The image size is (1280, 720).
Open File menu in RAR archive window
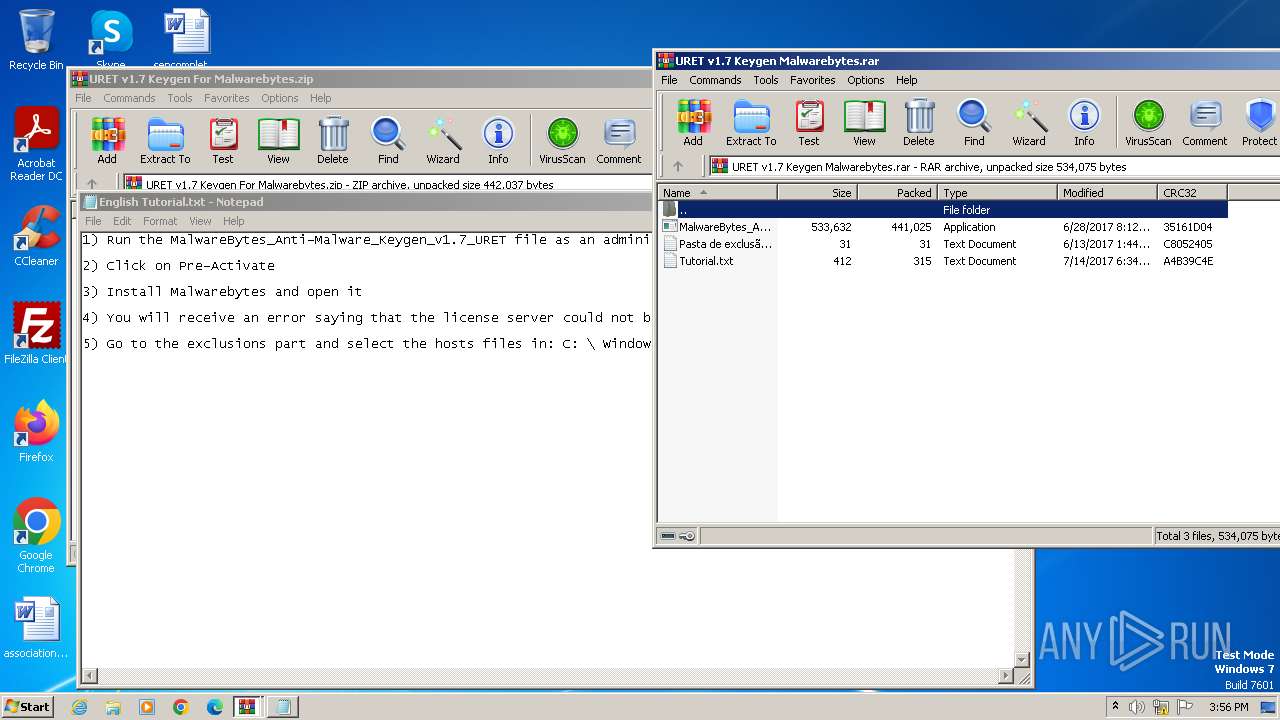(669, 80)
